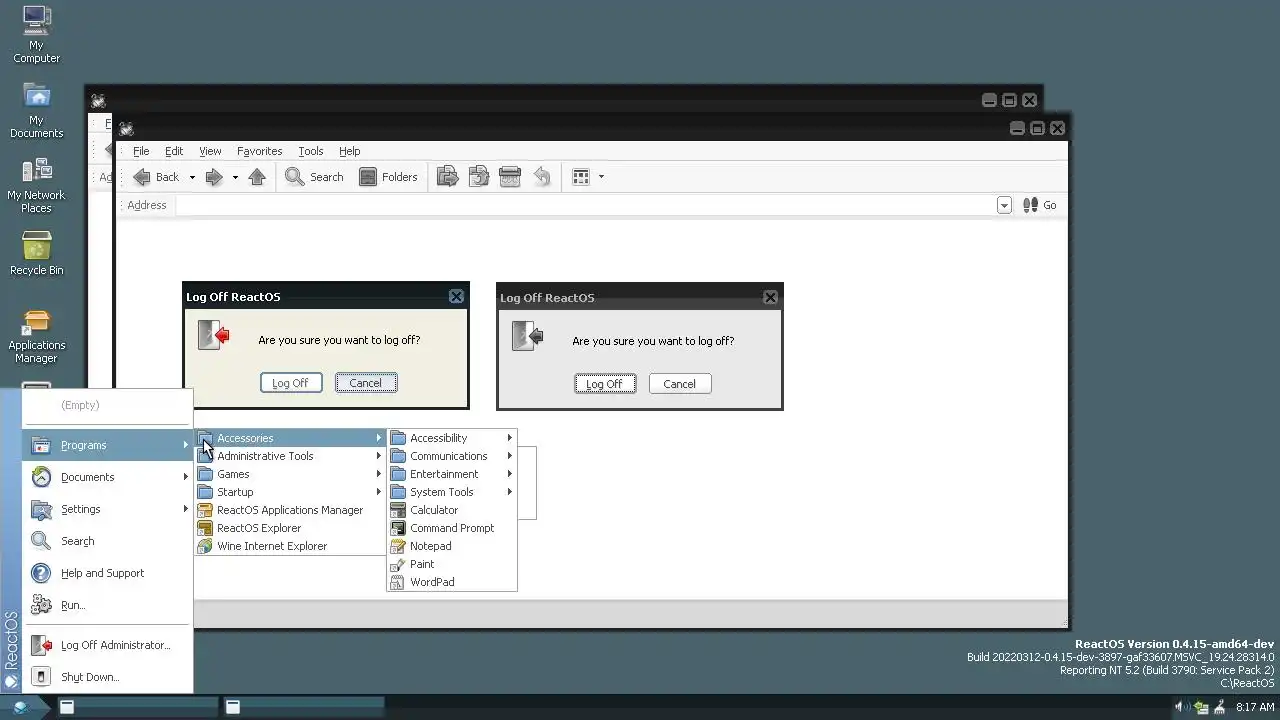Expand the Games submenu

tap(291, 474)
